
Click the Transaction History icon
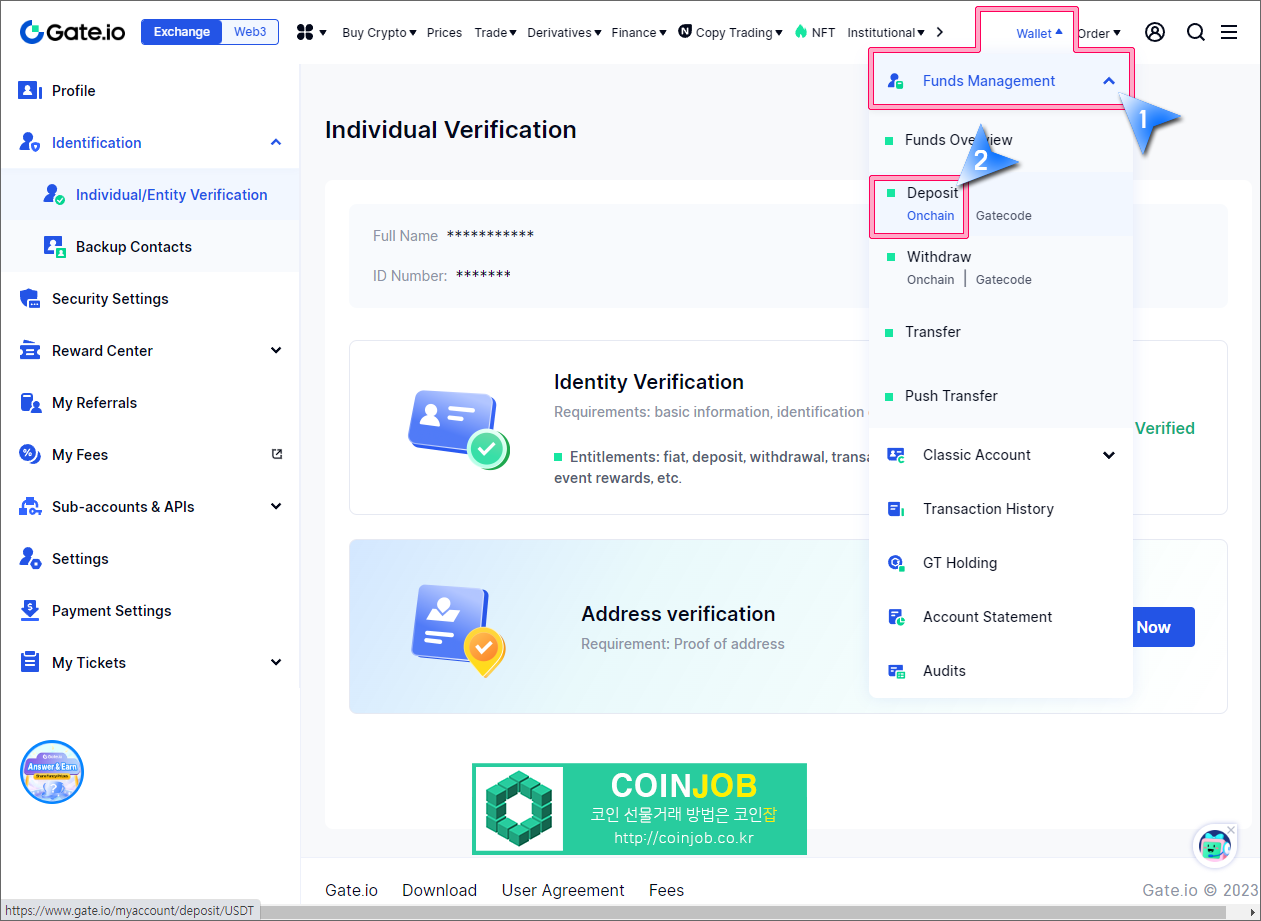tap(896, 509)
